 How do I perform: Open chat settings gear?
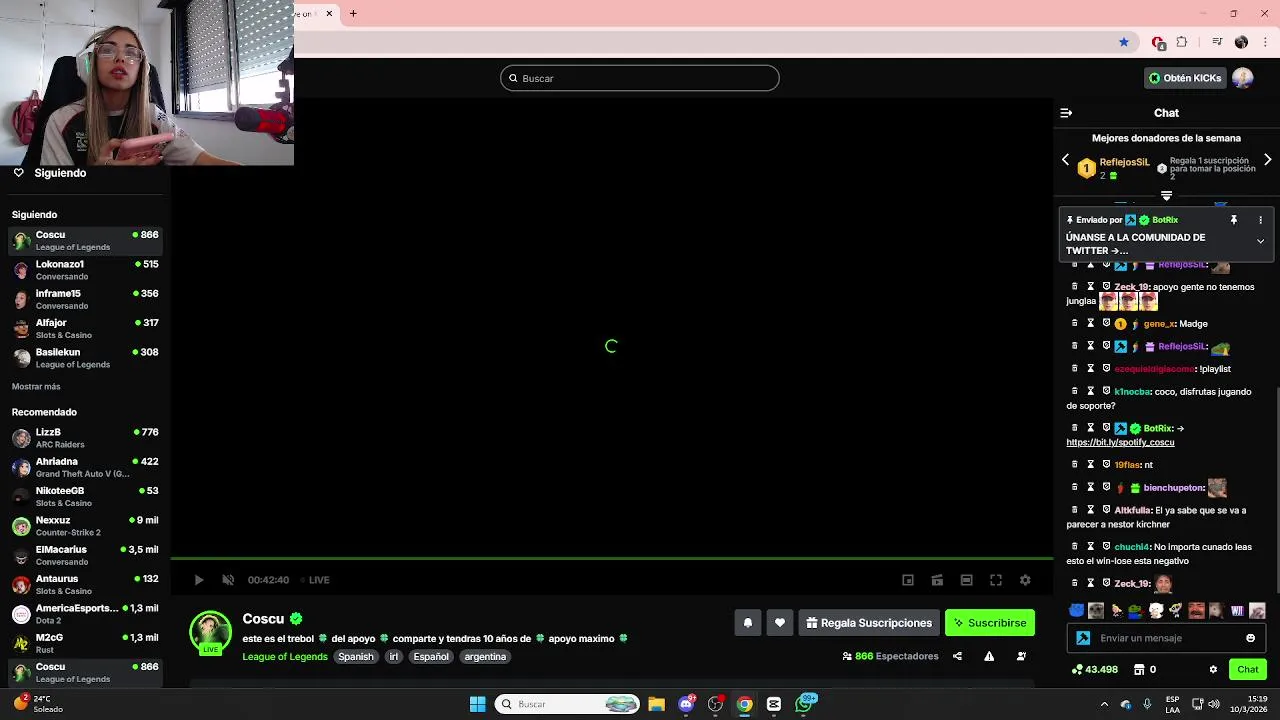click(x=1213, y=670)
